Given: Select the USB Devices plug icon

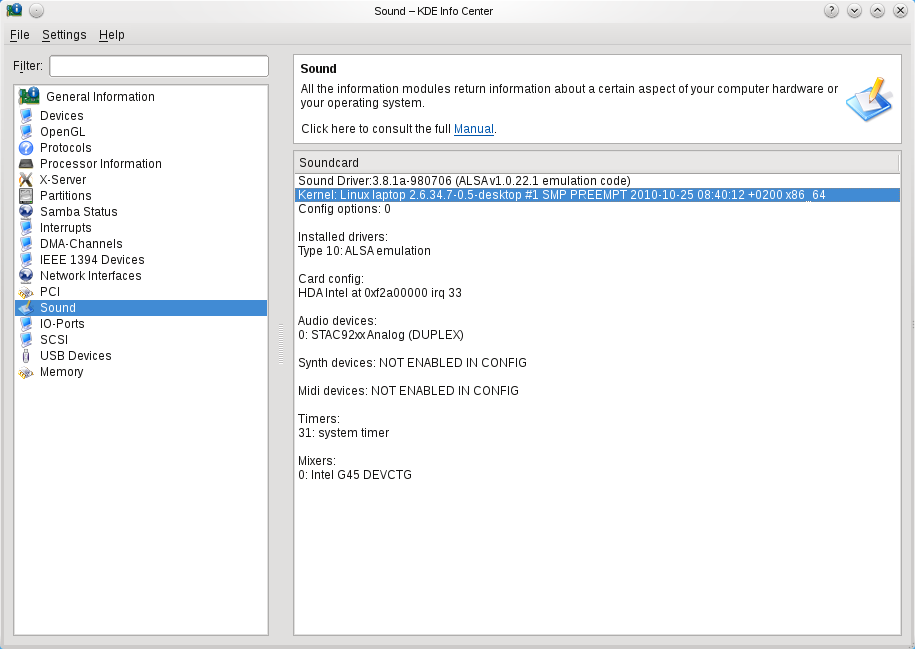Looking at the screenshot, I should pyautogui.click(x=26, y=355).
